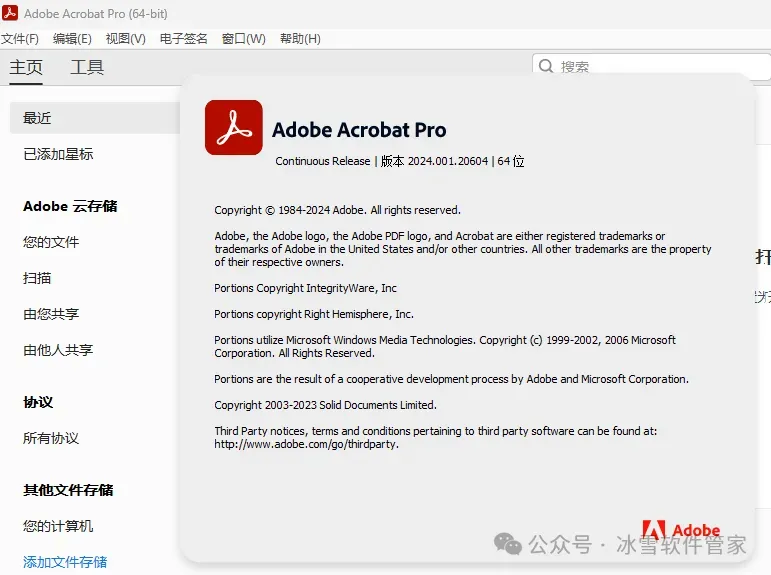This screenshot has width=771, height=575.
Task: Switch to the 主页 tab
Action: [26, 67]
